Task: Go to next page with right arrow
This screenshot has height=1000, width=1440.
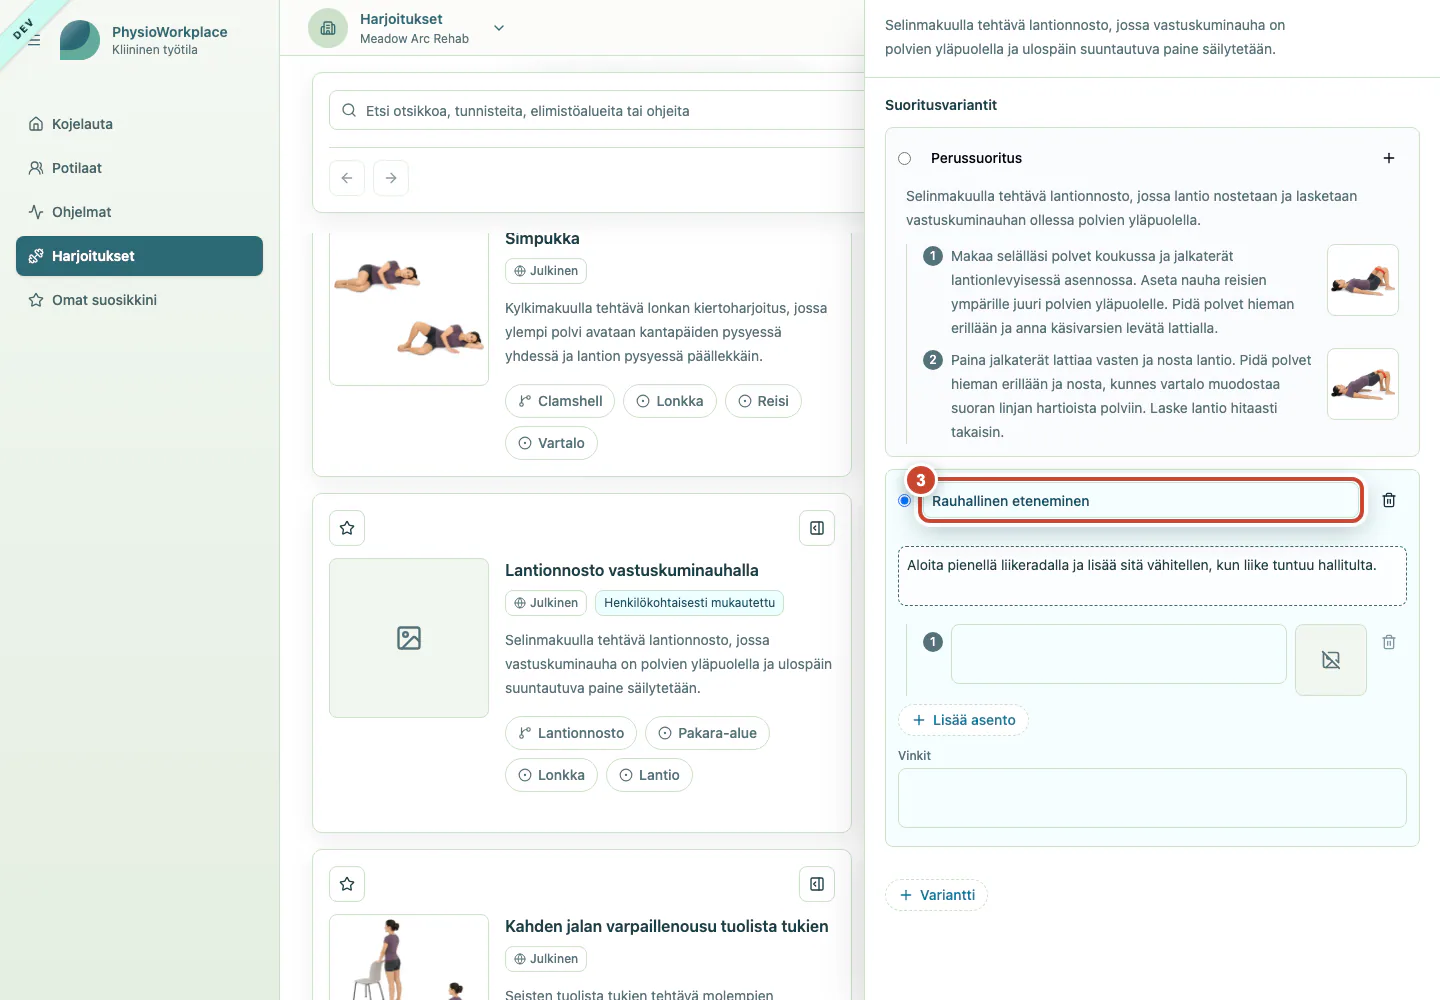Action: [391, 178]
